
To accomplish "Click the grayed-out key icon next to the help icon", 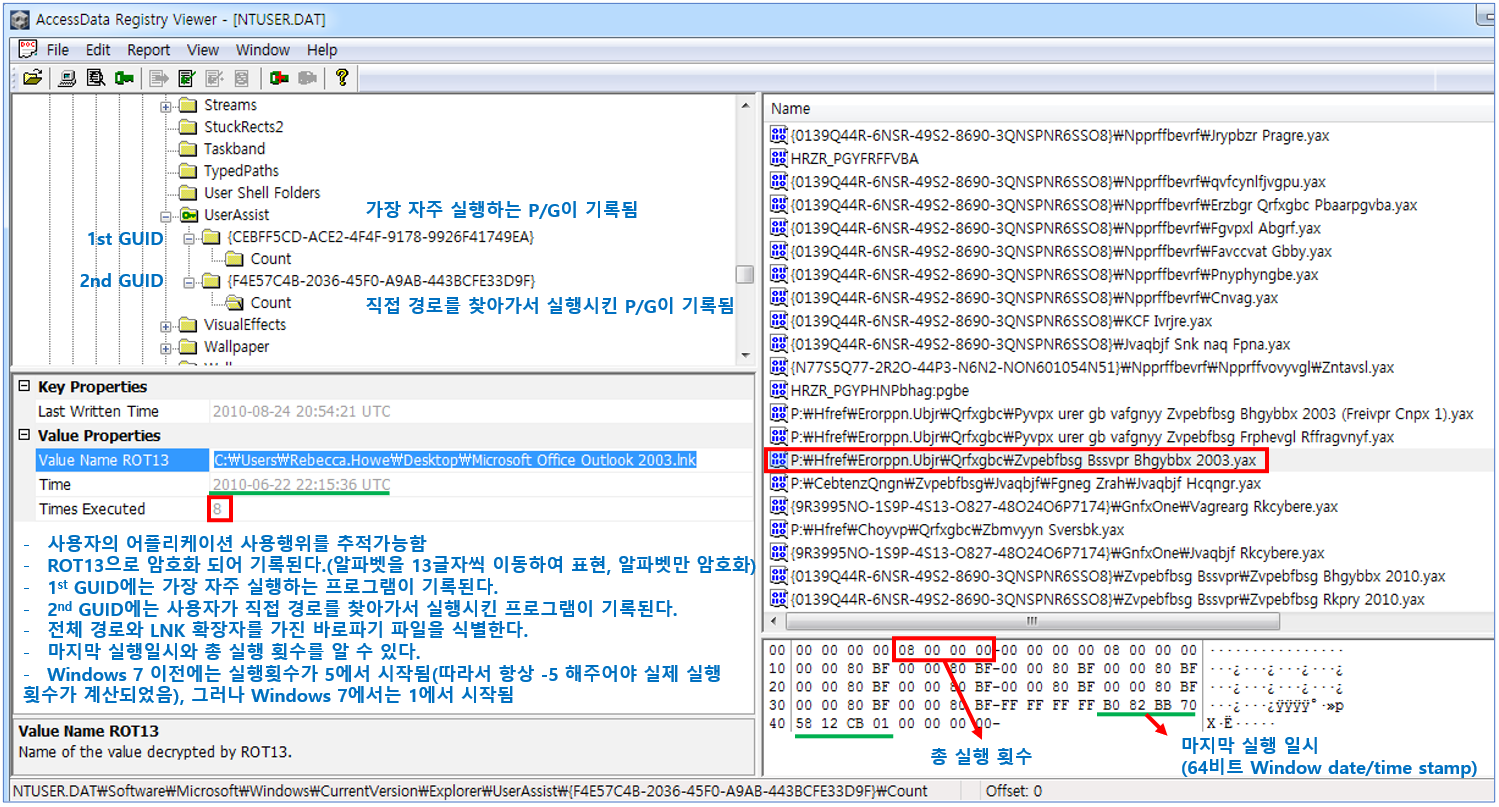I will coord(307,77).
